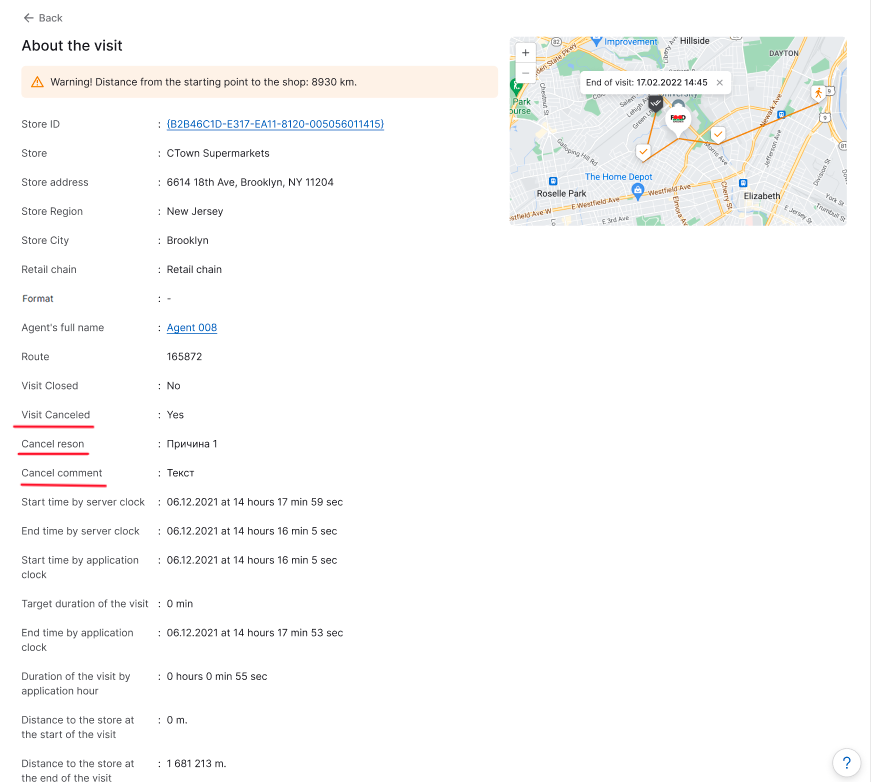Select the checkmark marker at route's western end

[643, 151]
